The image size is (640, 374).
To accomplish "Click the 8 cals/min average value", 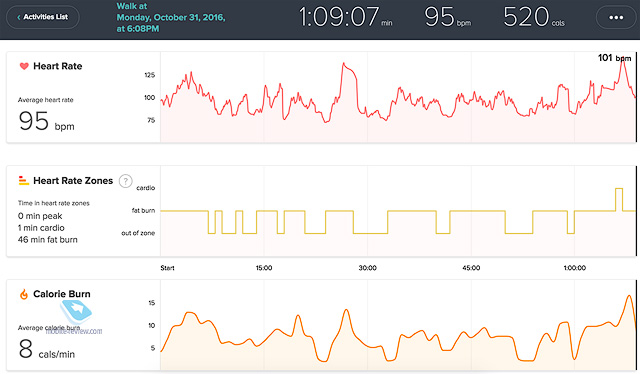I will tap(47, 350).
